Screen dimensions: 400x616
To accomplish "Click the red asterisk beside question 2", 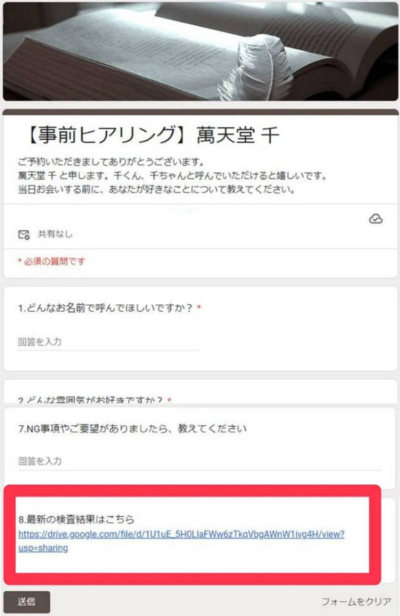I will pyautogui.click(x=169, y=400).
